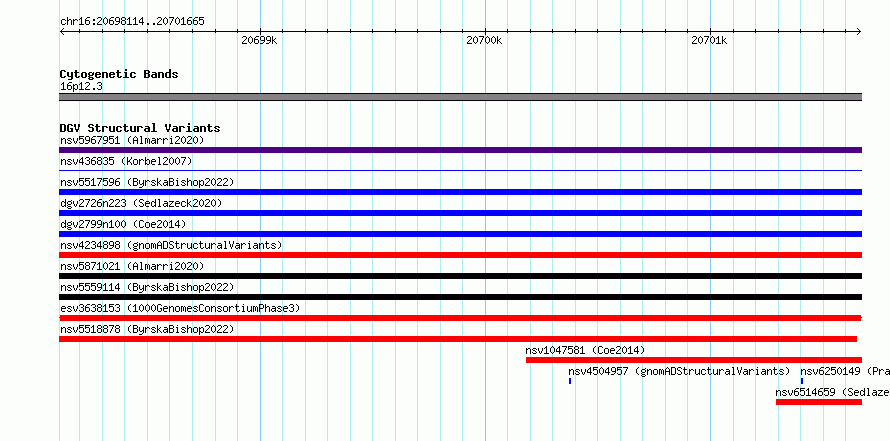Viewport: 890px width, 441px height.
Task: Click the small blue nsv4504957 marker
Action: pos(570,381)
